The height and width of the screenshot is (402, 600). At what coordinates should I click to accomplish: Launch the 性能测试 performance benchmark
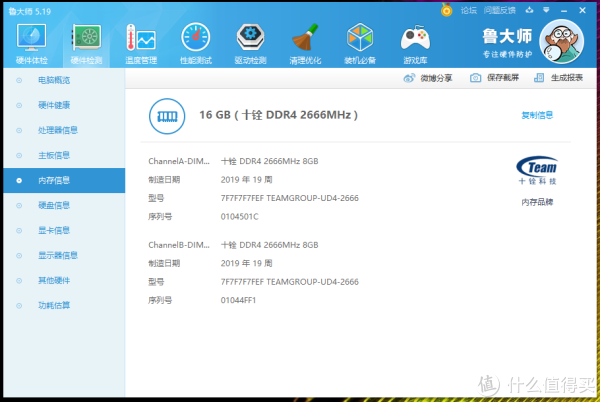pos(196,44)
